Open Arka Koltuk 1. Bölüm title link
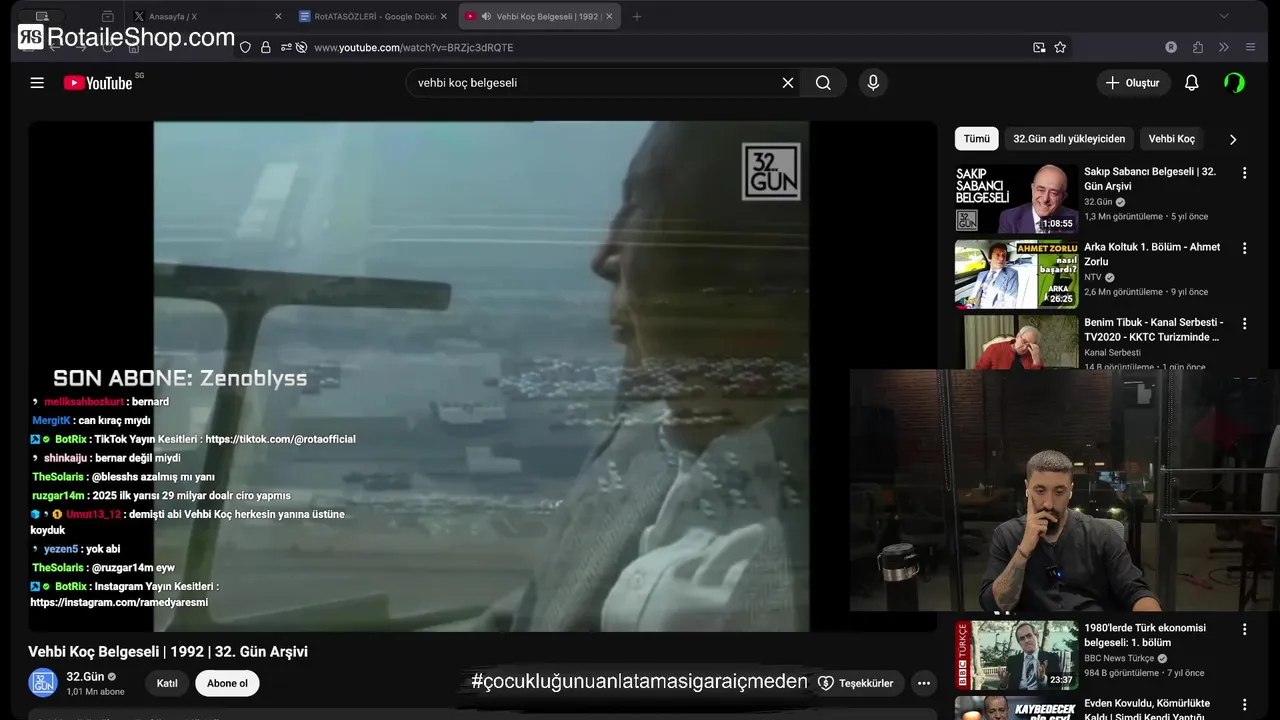This screenshot has width=1280, height=720. 1152,254
